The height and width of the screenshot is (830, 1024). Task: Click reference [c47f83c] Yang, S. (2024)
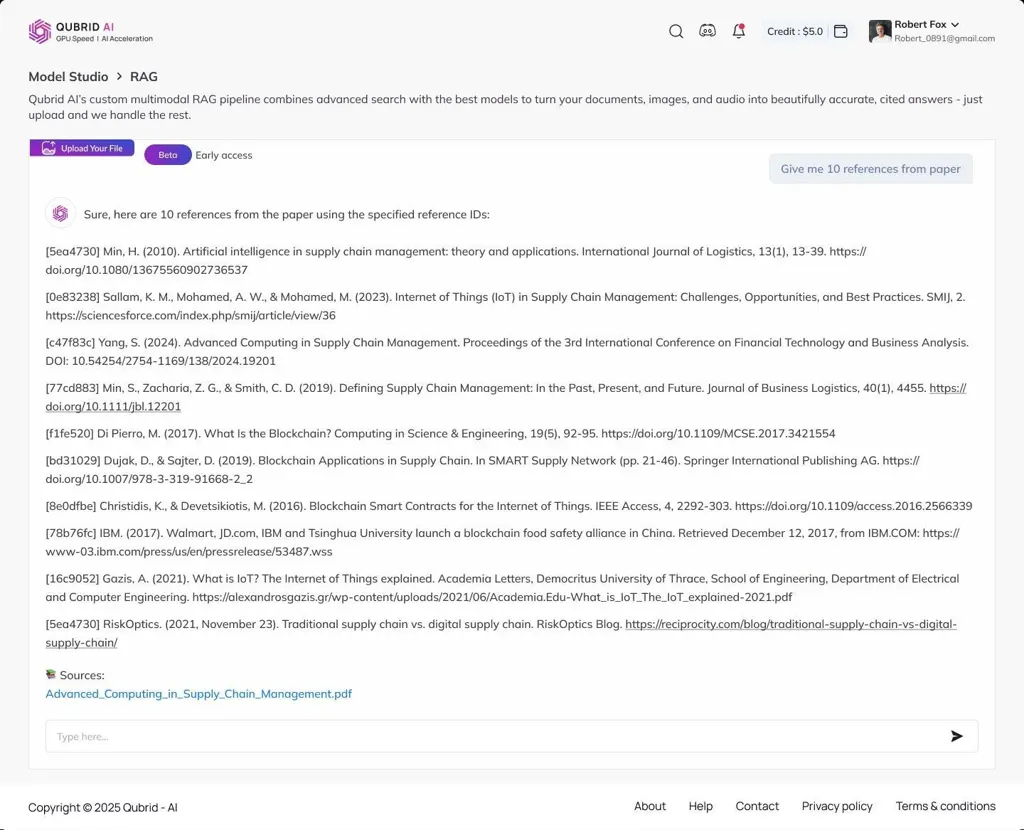click(507, 352)
